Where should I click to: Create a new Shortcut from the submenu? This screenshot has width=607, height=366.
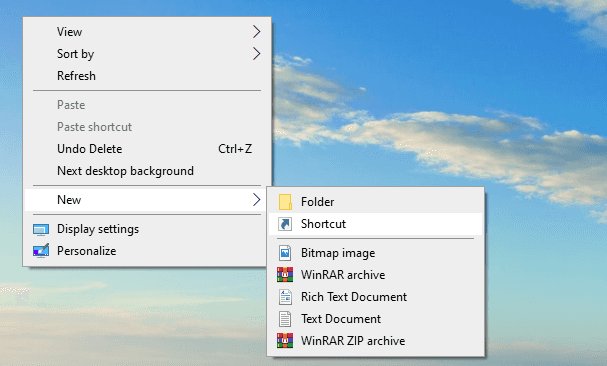point(376,224)
